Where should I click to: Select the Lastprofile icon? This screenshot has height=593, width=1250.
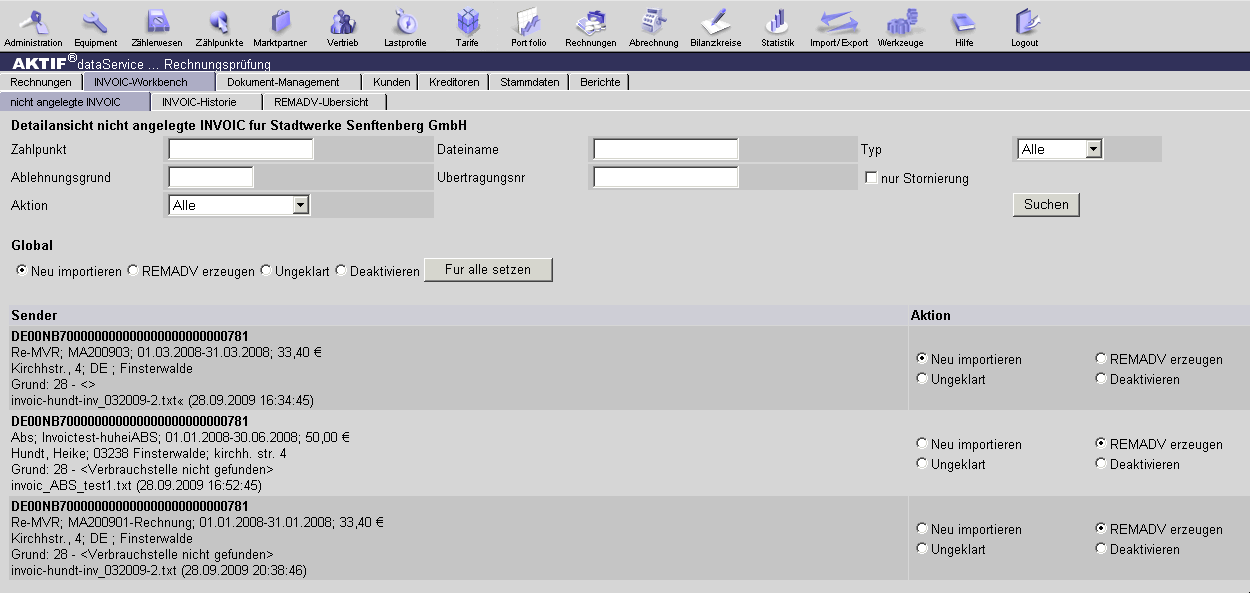tap(405, 22)
